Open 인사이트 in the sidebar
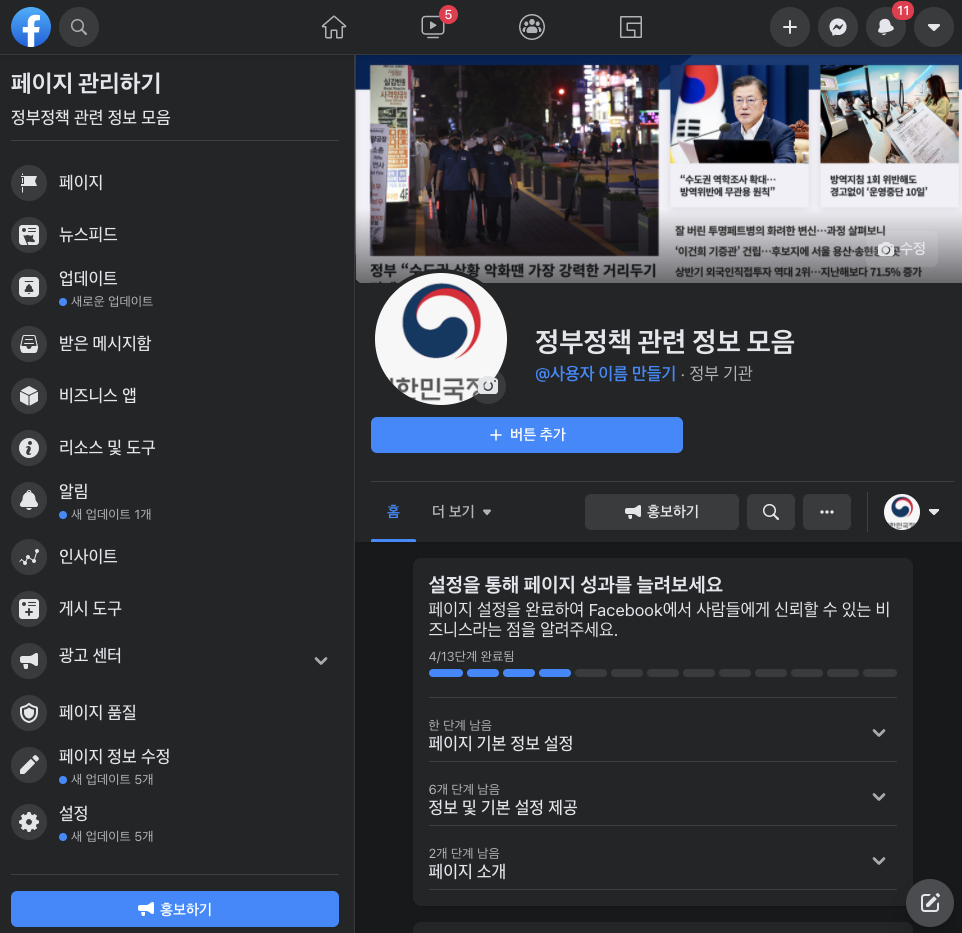This screenshot has width=962, height=933. tap(175, 556)
